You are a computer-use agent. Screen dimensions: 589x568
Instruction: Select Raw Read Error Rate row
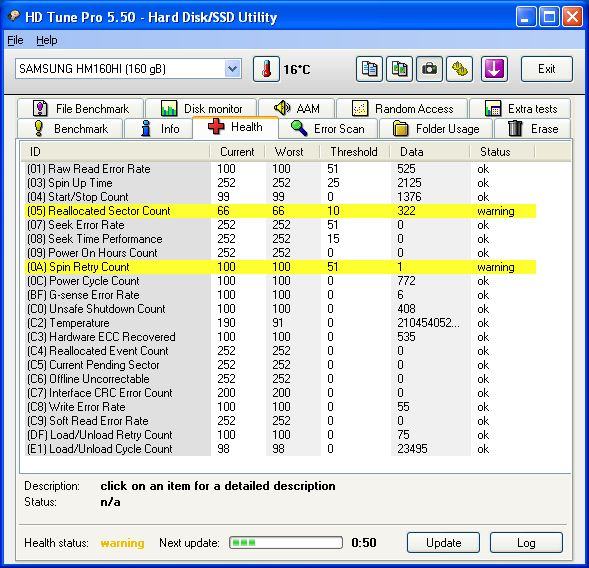click(x=281, y=169)
